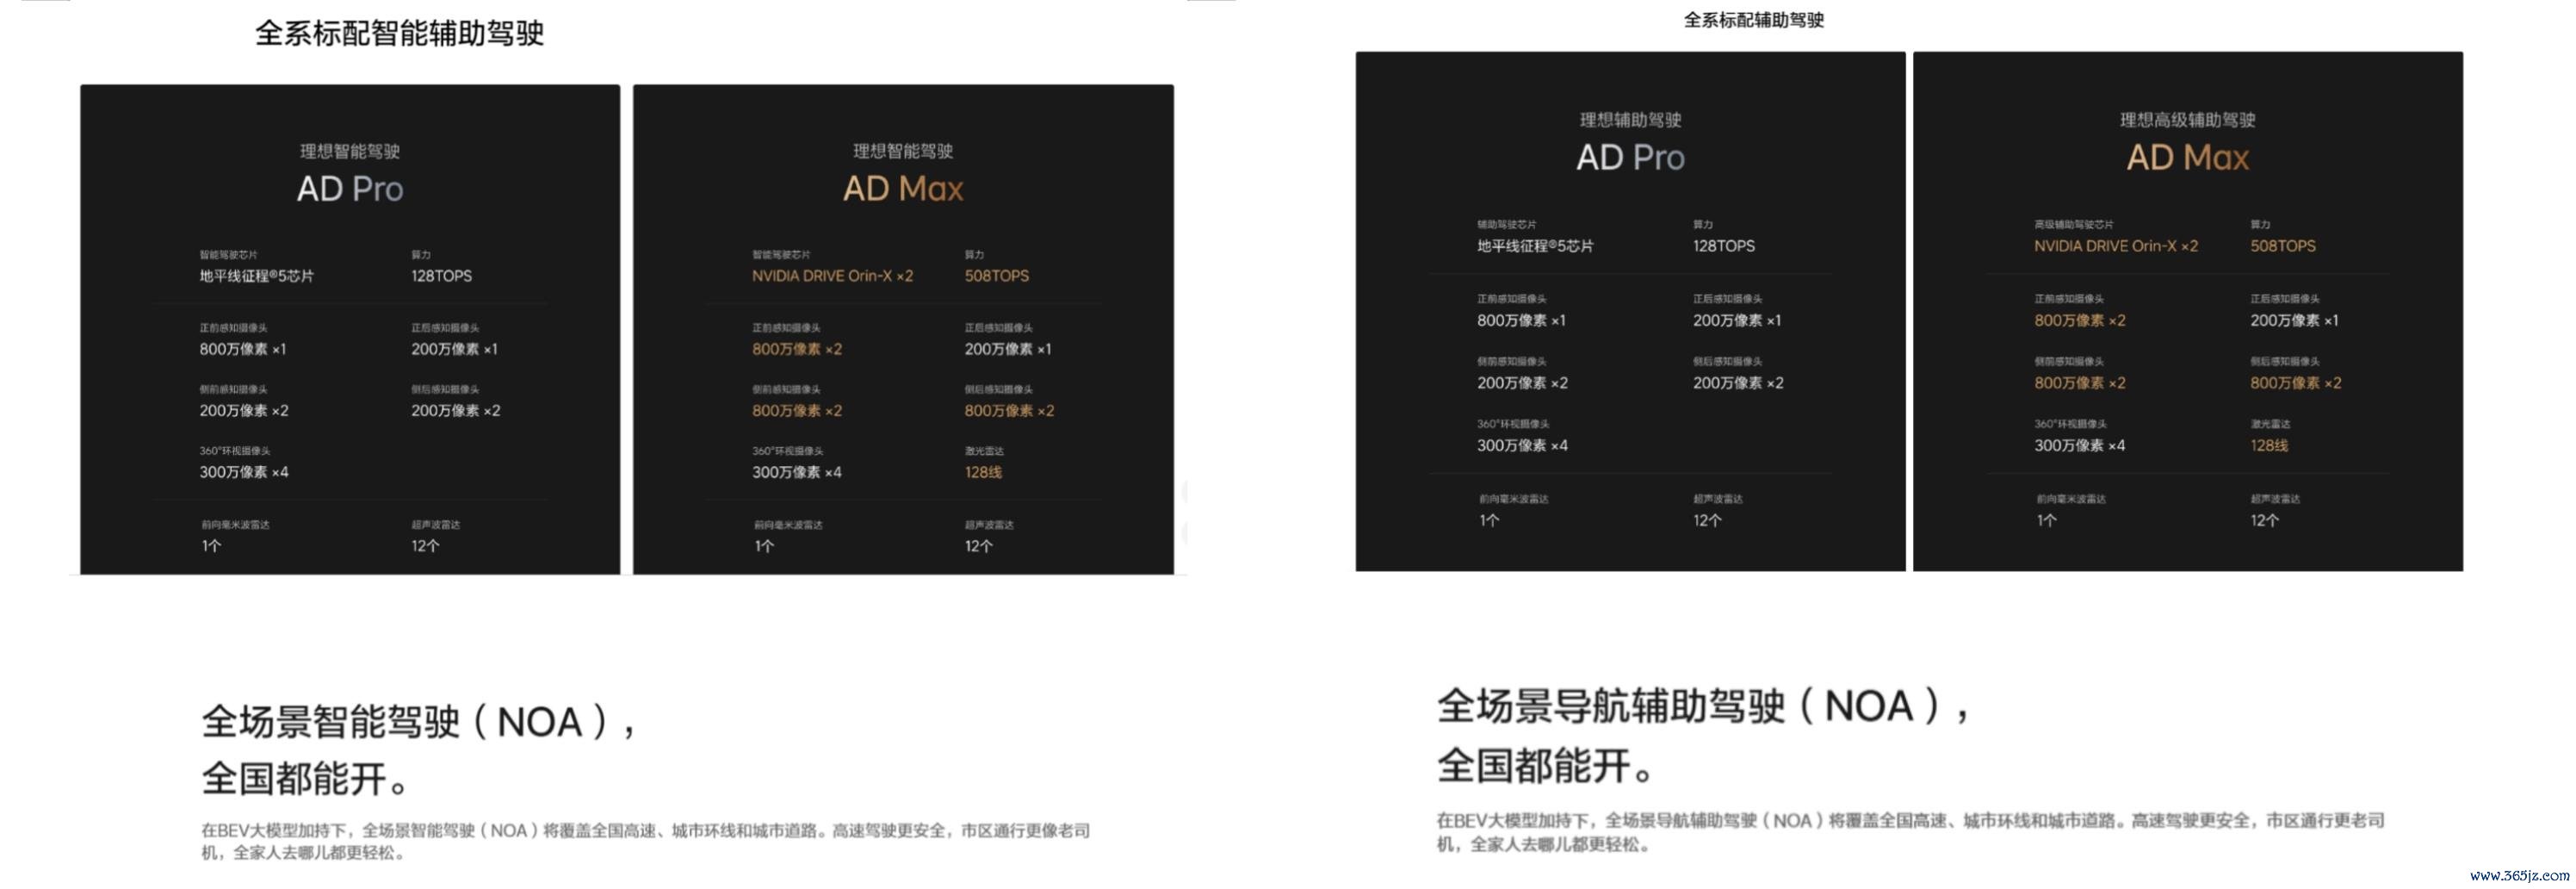Viewport: 2576px width, 889px height.
Task: Open the www.365jz.com watermark link
Action: (x=2519, y=876)
